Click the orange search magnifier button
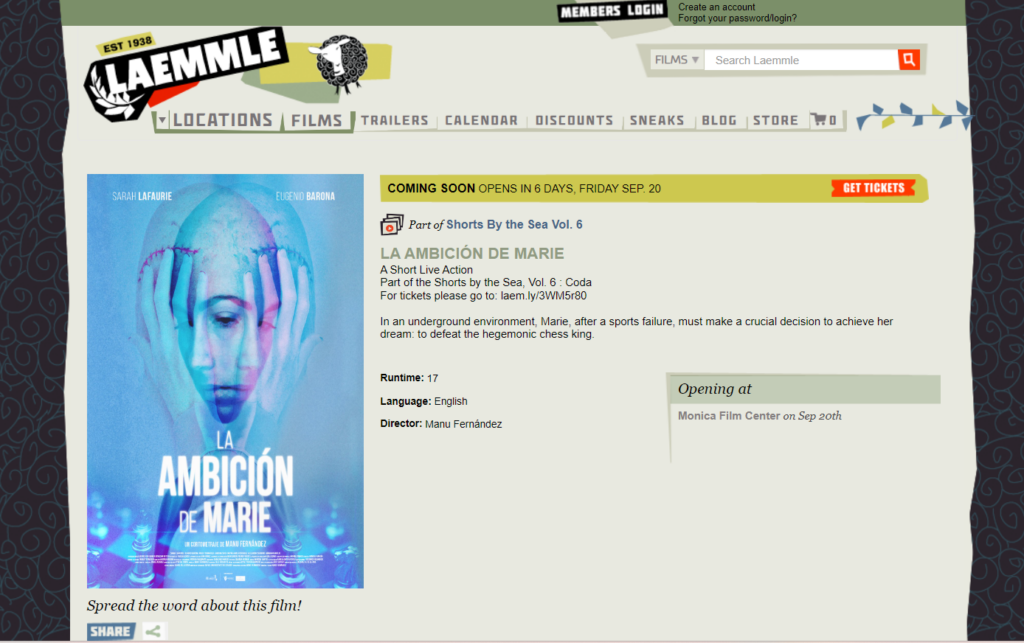1024x643 pixels. (x=908, y=59)
